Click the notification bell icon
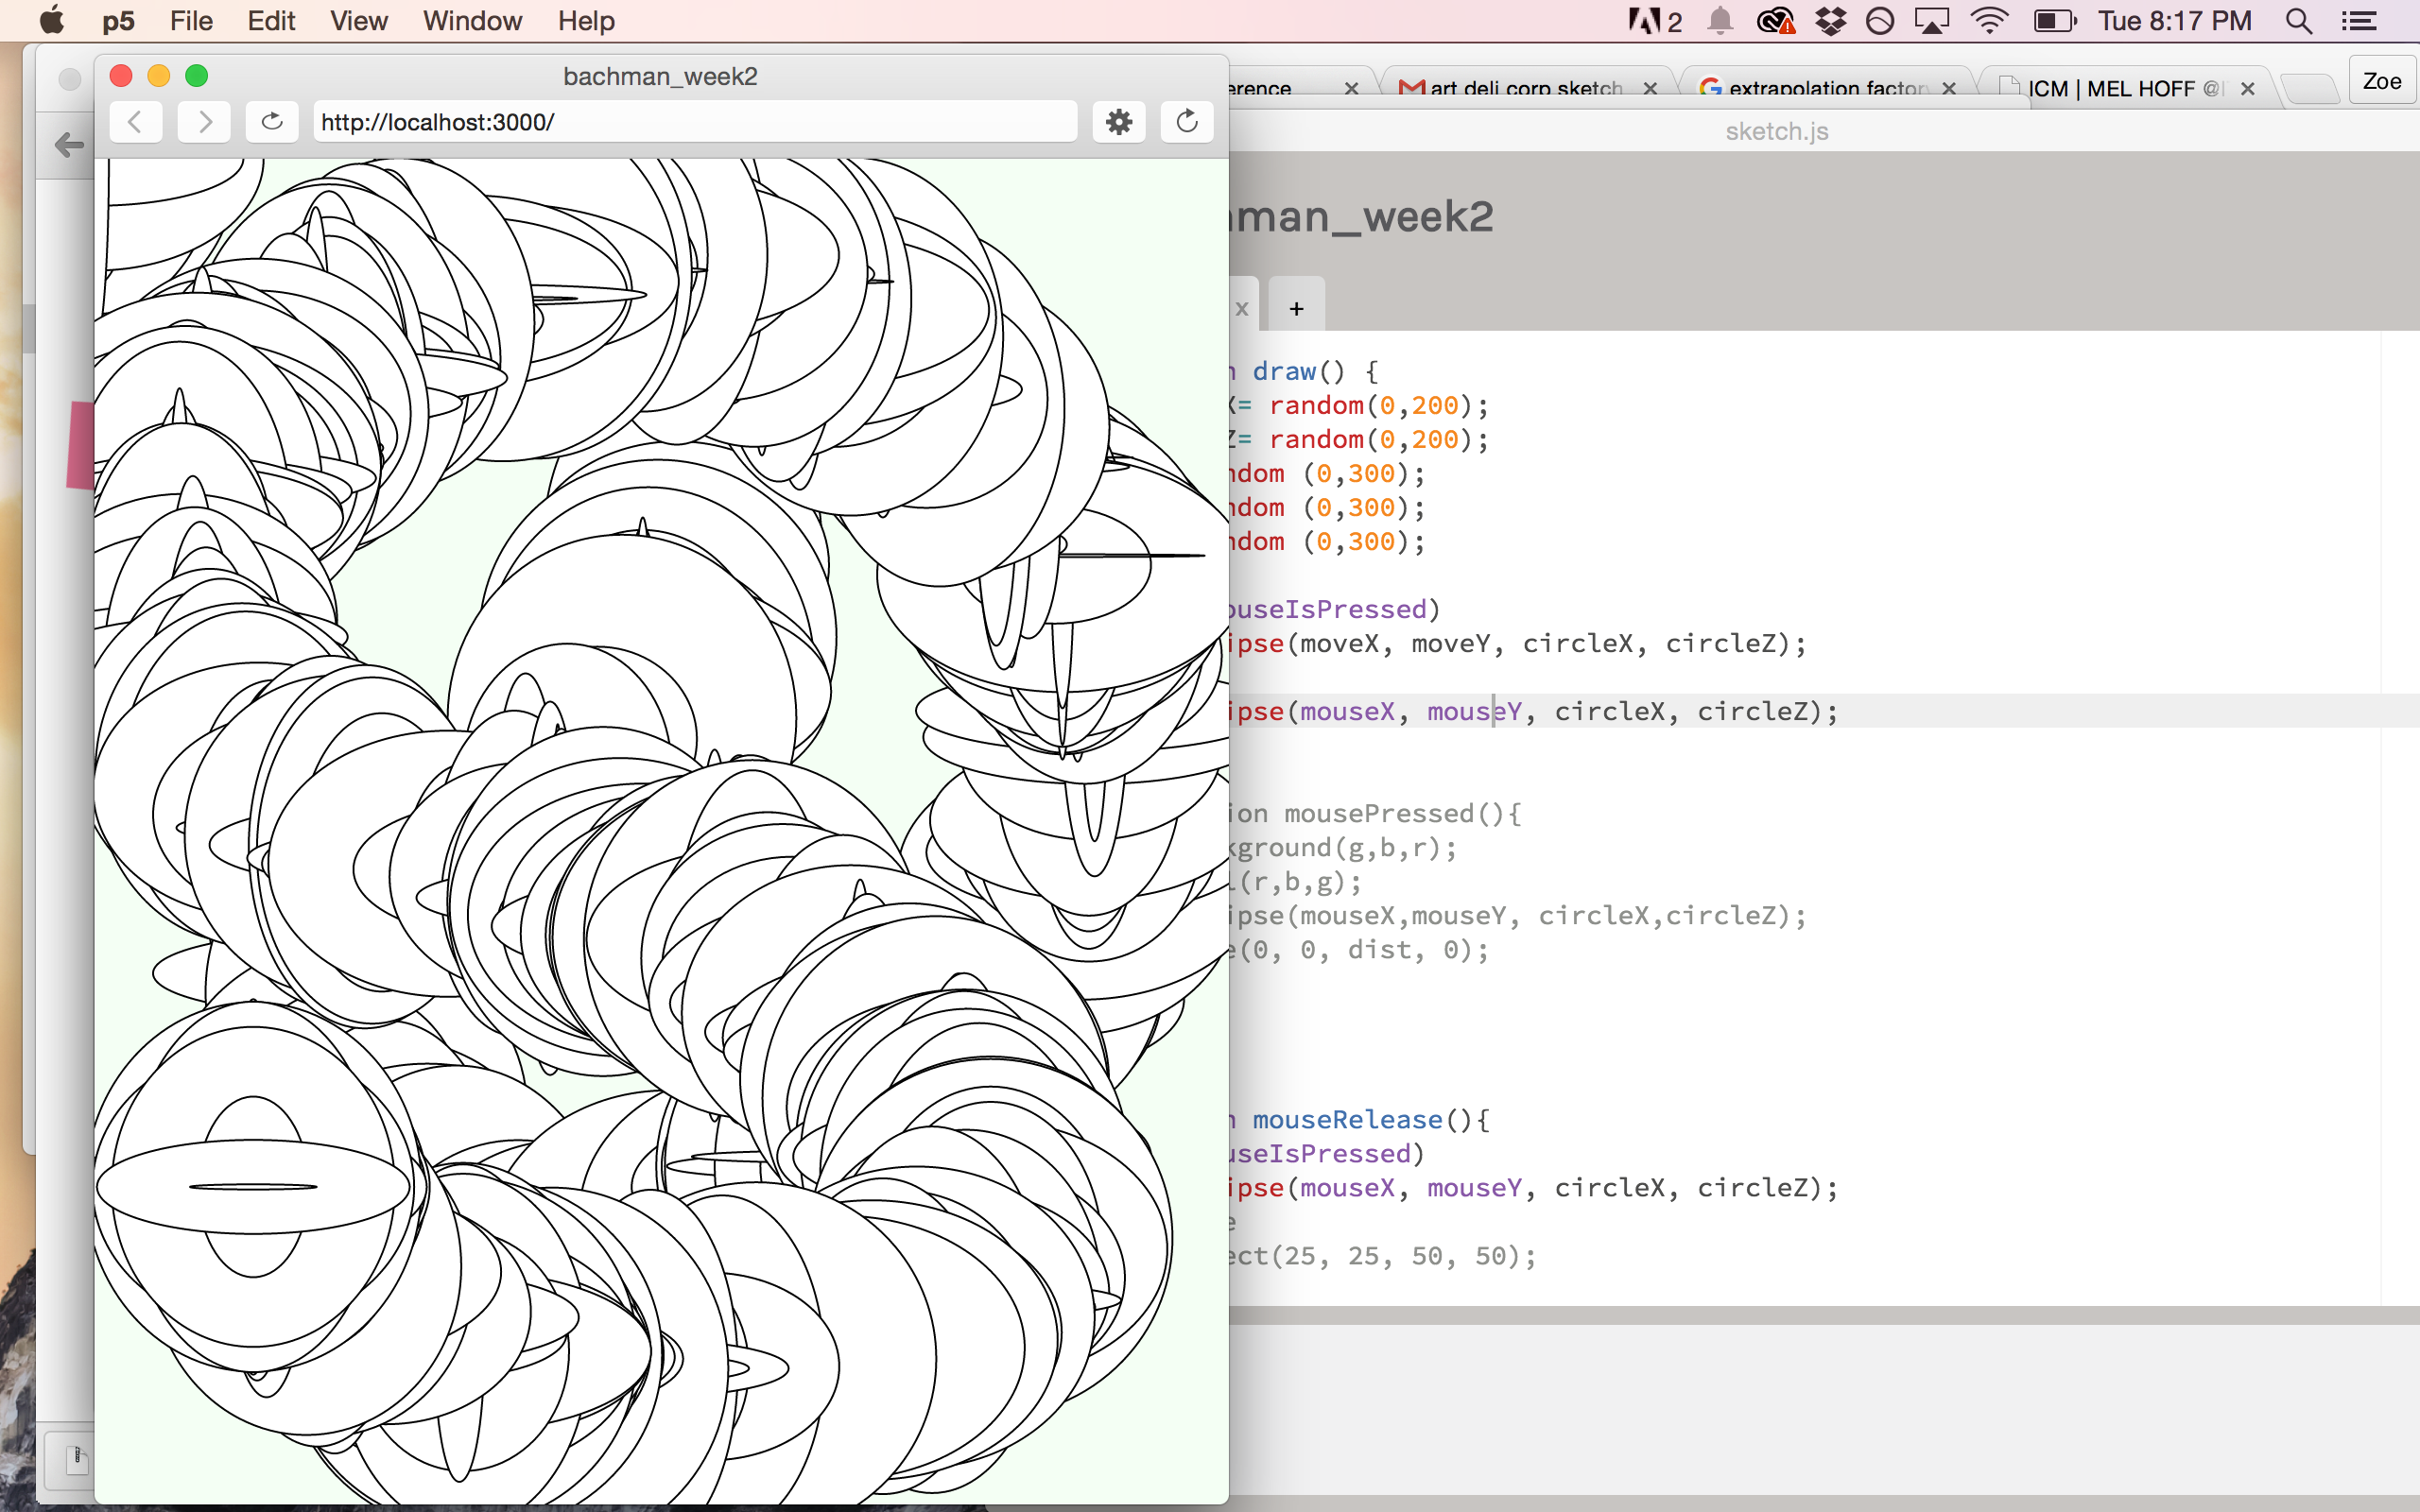 [x=1720, y=21]
